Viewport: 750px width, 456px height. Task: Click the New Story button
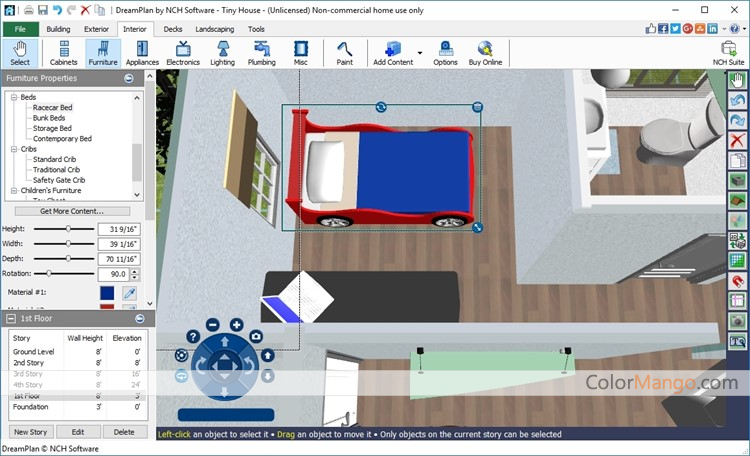click(31, 432)
